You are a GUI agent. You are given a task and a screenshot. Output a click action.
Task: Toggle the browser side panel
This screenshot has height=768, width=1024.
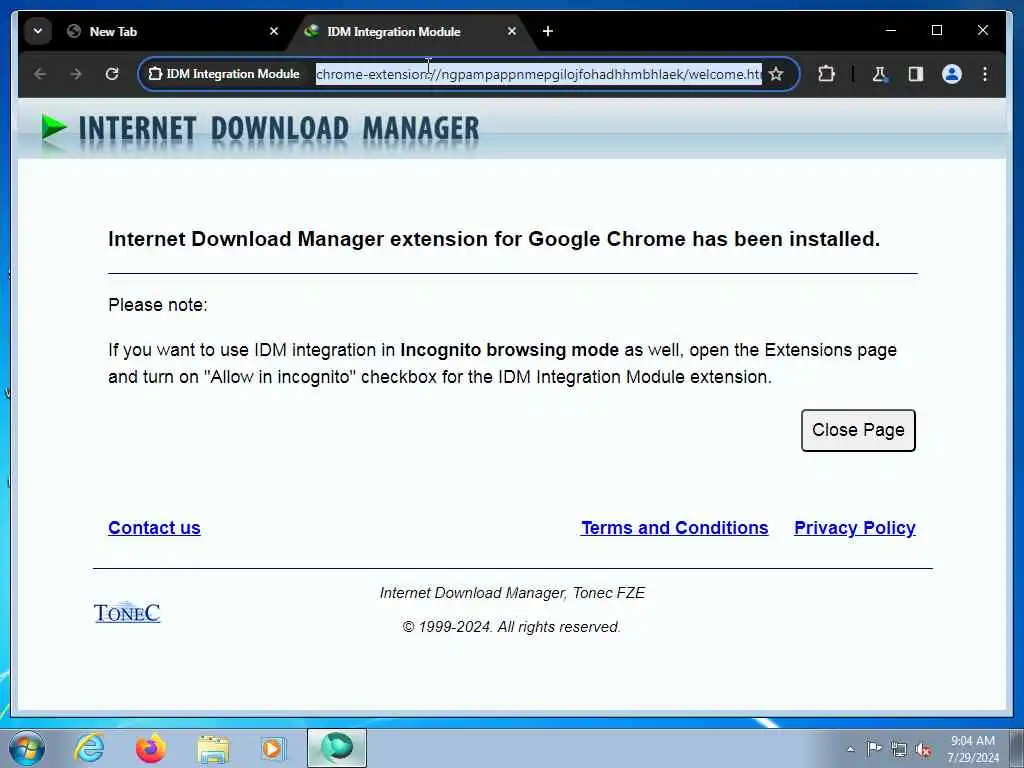tap(916, 74)
